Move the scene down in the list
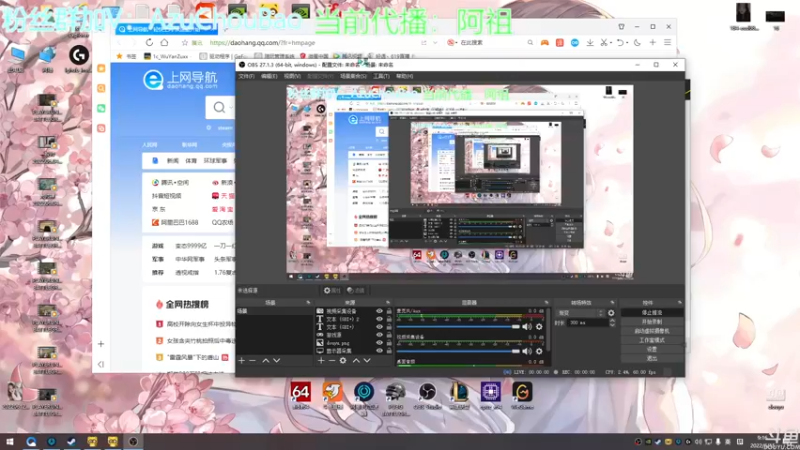The height and width of the screenshot is (450, 800). point(277,361)
